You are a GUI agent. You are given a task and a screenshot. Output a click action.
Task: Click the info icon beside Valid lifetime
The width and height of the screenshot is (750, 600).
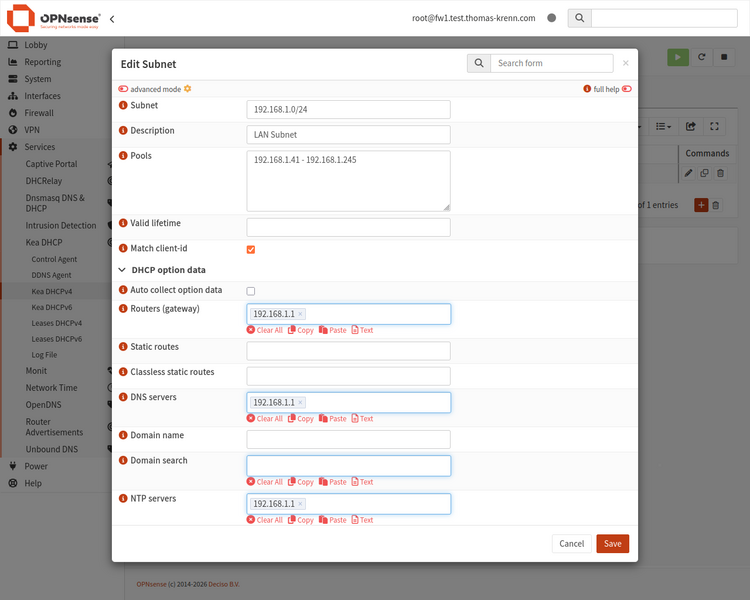[123, 223]
